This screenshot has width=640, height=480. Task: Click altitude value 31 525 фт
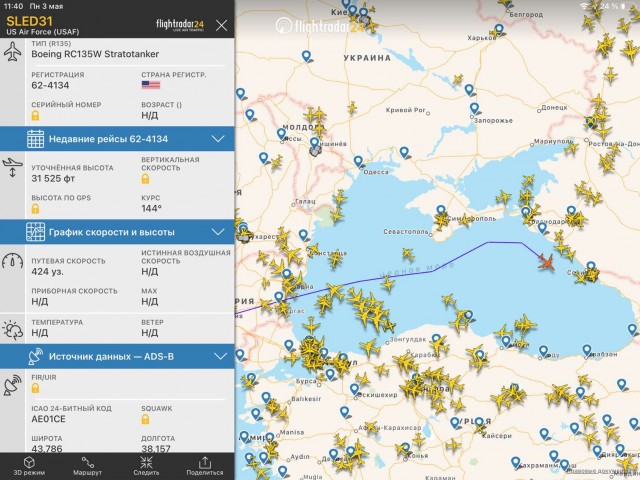tap(53, 178)
